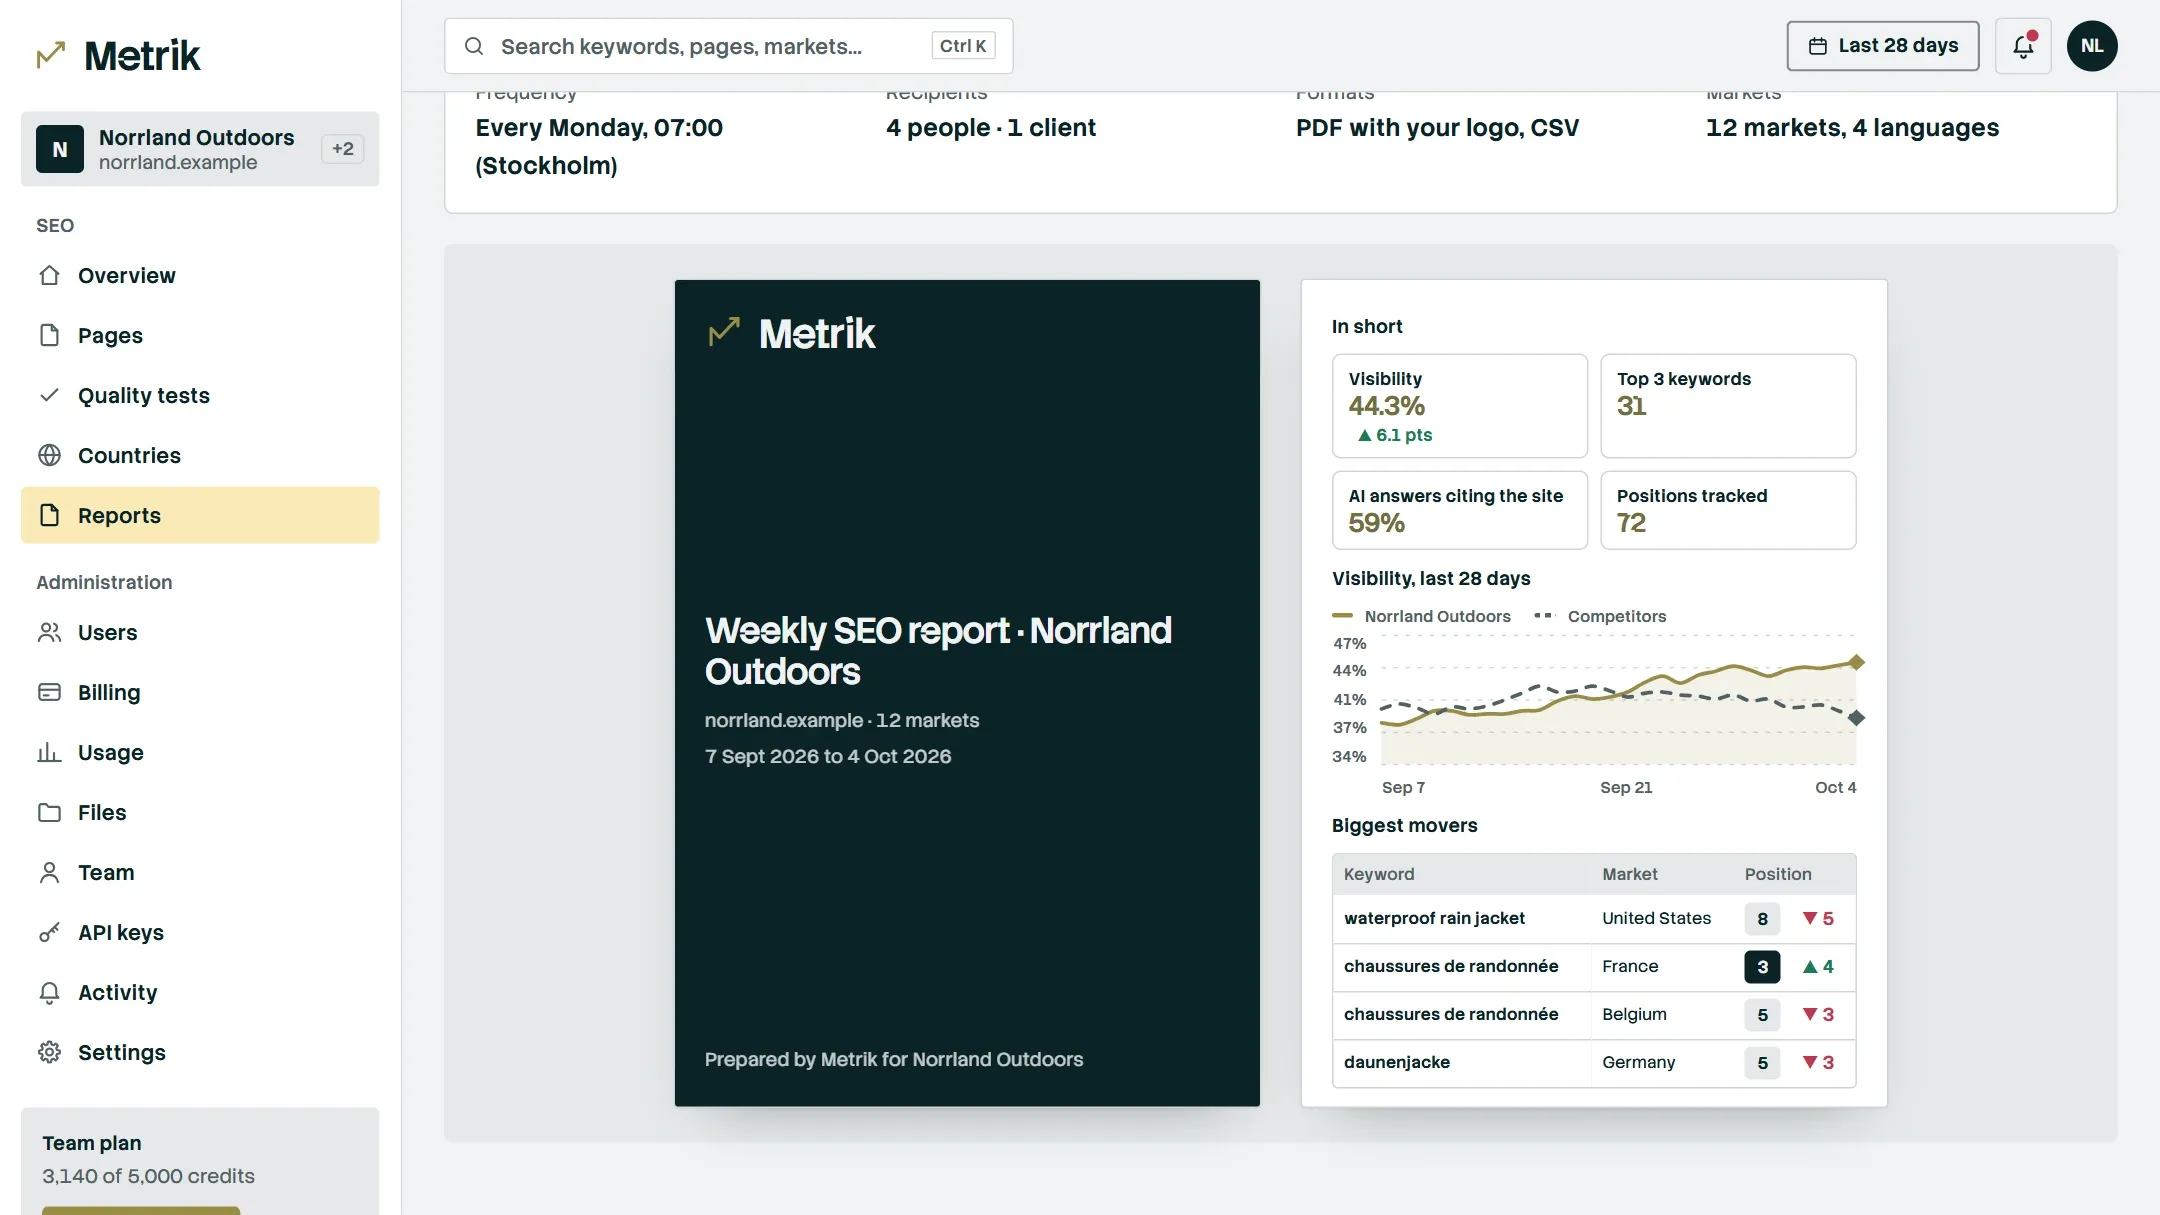Viewport: 2160px width, 1215px height.
Task: Click the Team person icon
Action: coord(49,872)
